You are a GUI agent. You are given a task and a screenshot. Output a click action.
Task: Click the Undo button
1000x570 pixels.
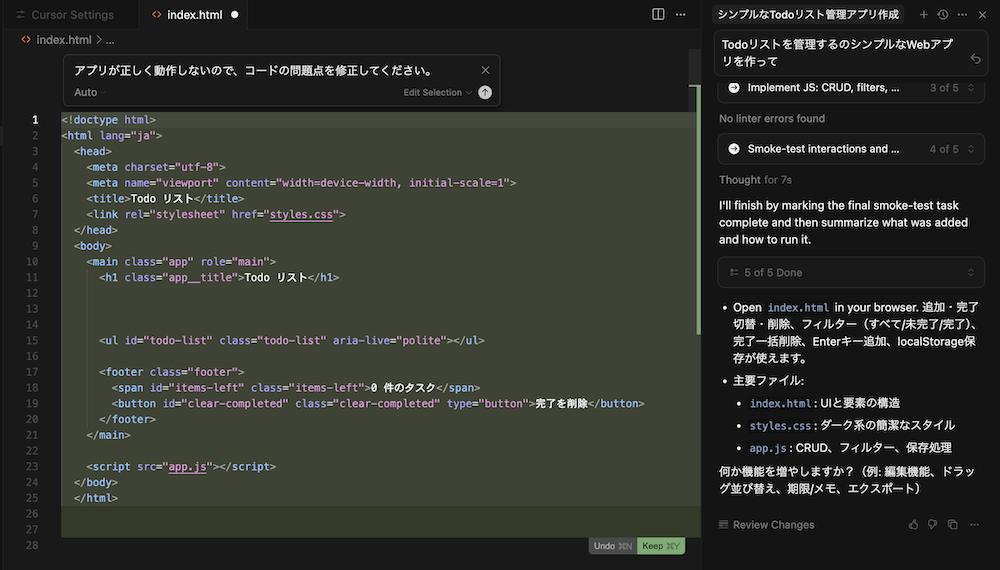(612, 546)
